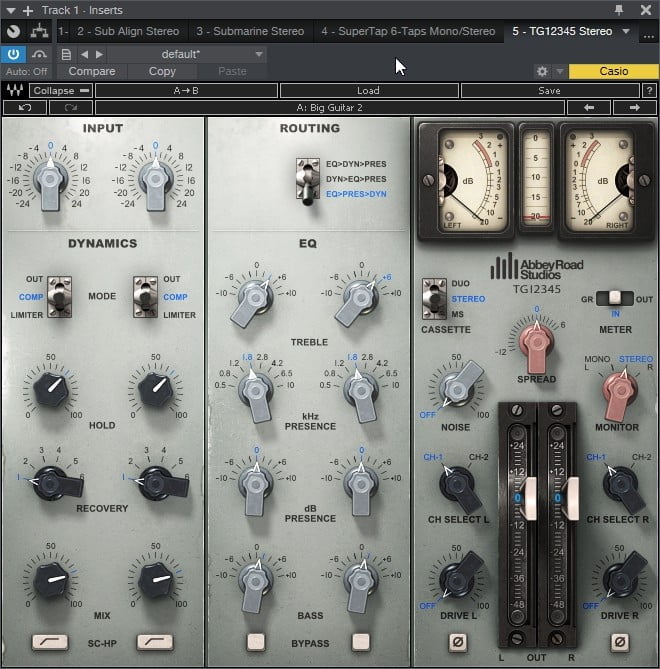
Task: Open the Track 1 Inserts dropdown triangle
Action: [x=11, y=10]
